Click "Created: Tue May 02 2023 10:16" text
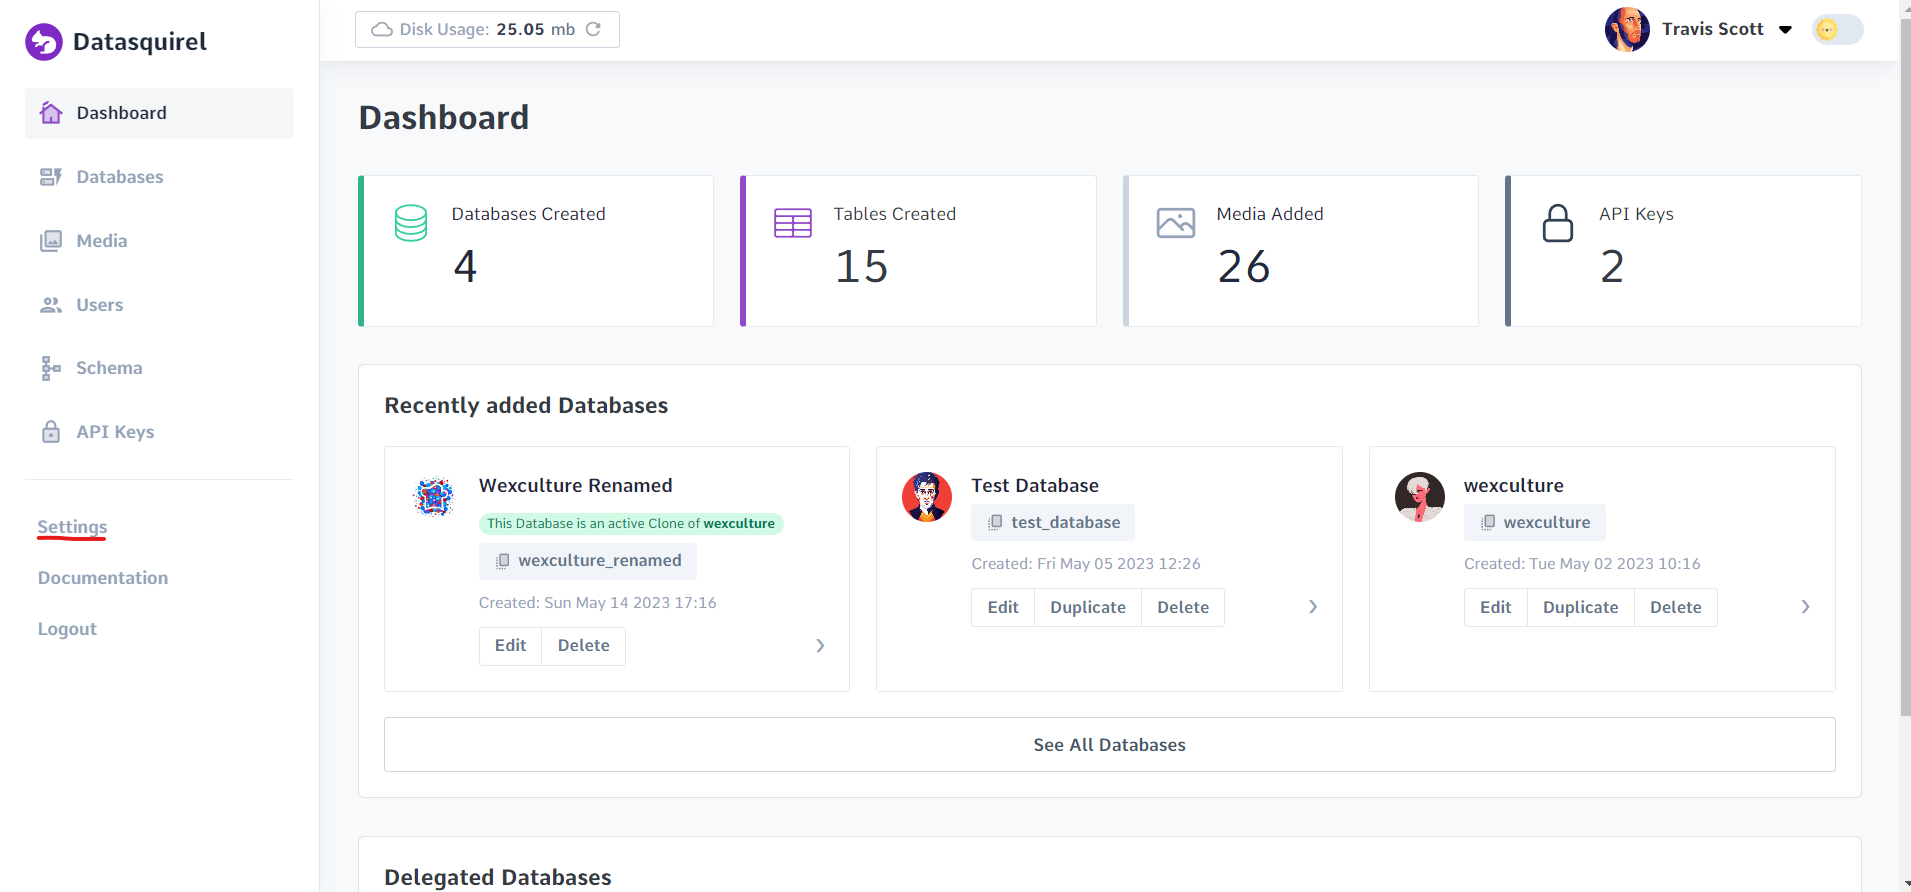 click(x=1582, y=564)
